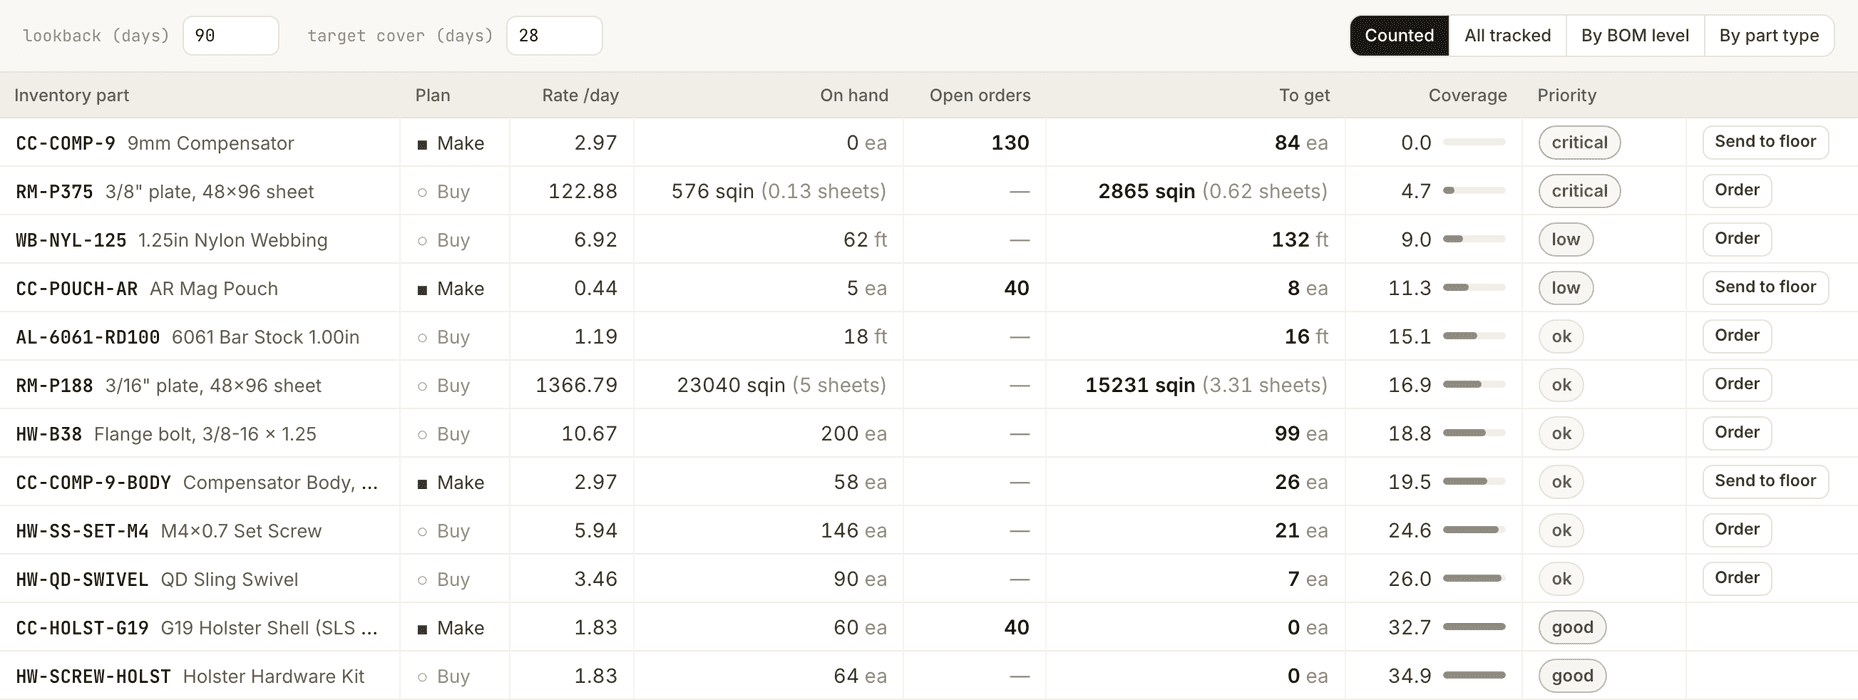Click the Buy plan circle for HW-SCREW-HOLST
Screen dimensions: 1858x700
(x=422, y=677)
